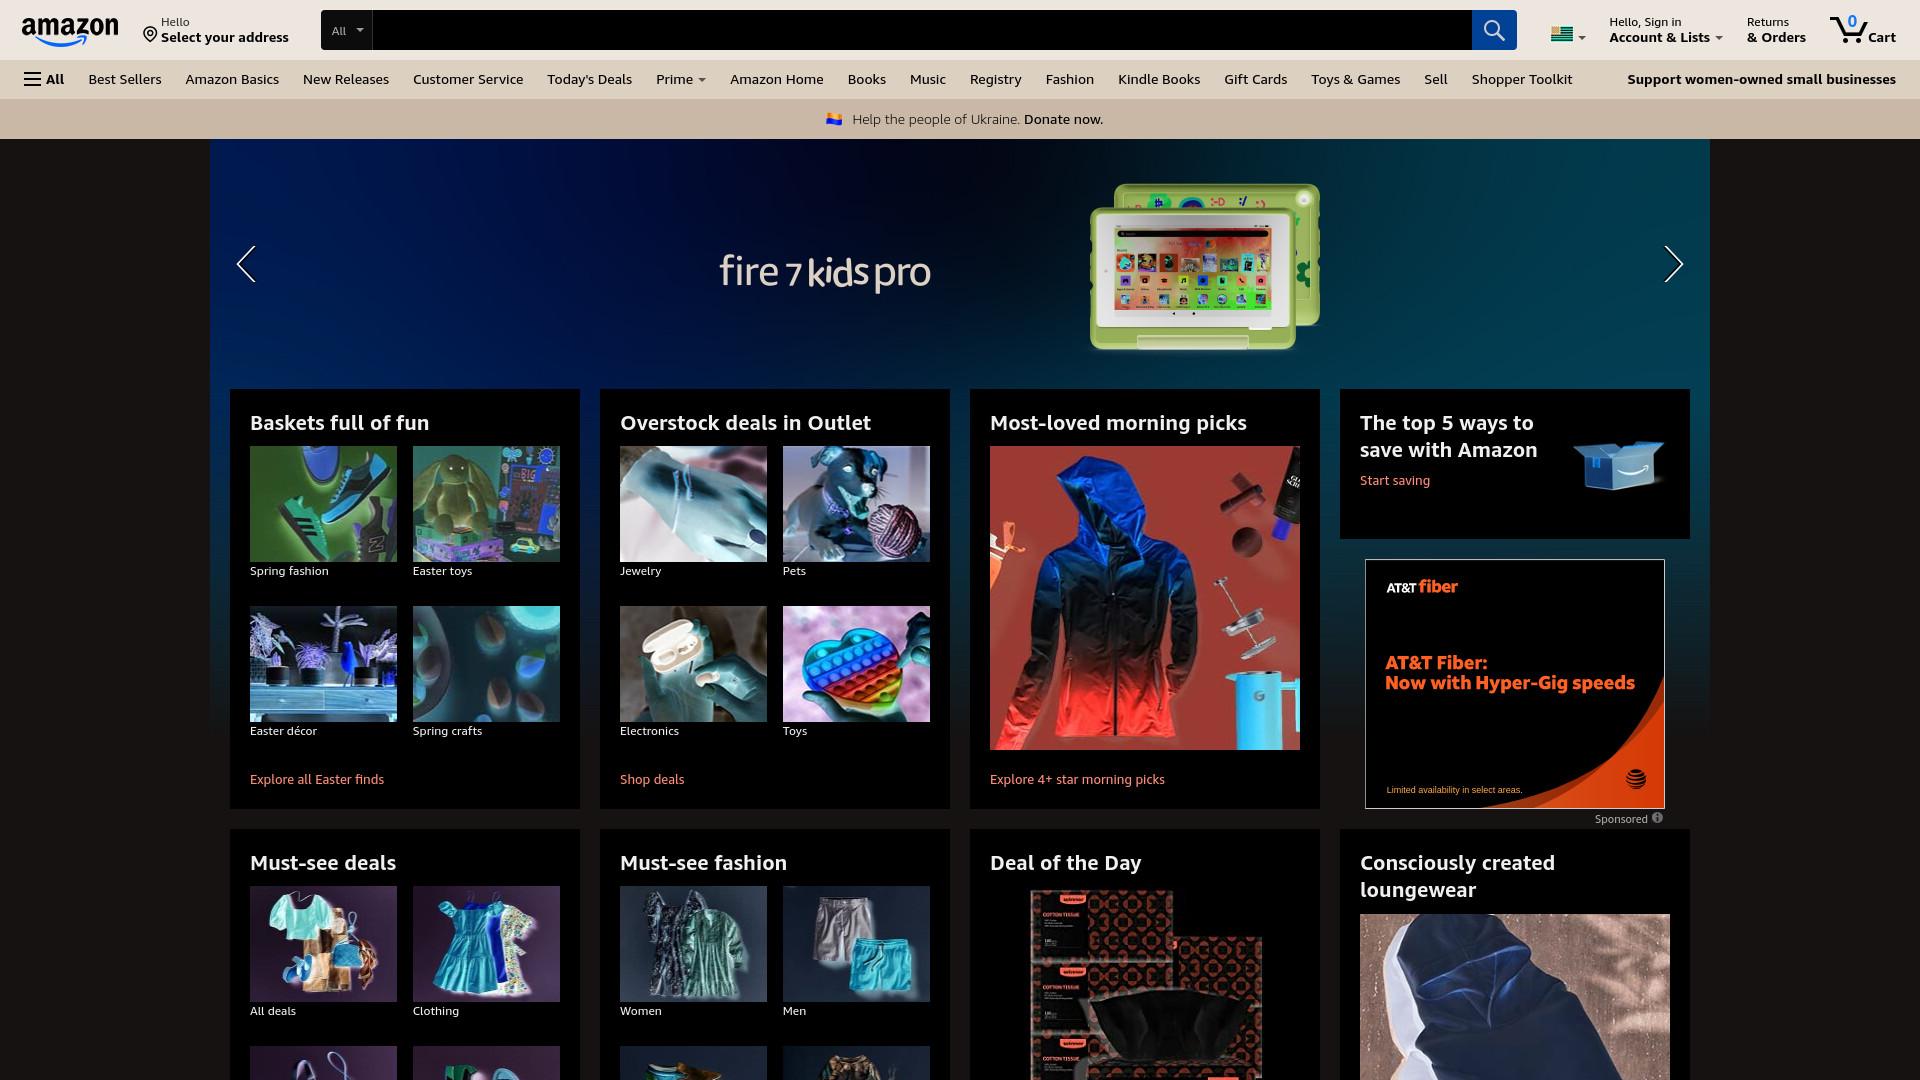The image size is (1920, 1080).
Task: Focus the main search input field
Action: 922,30
